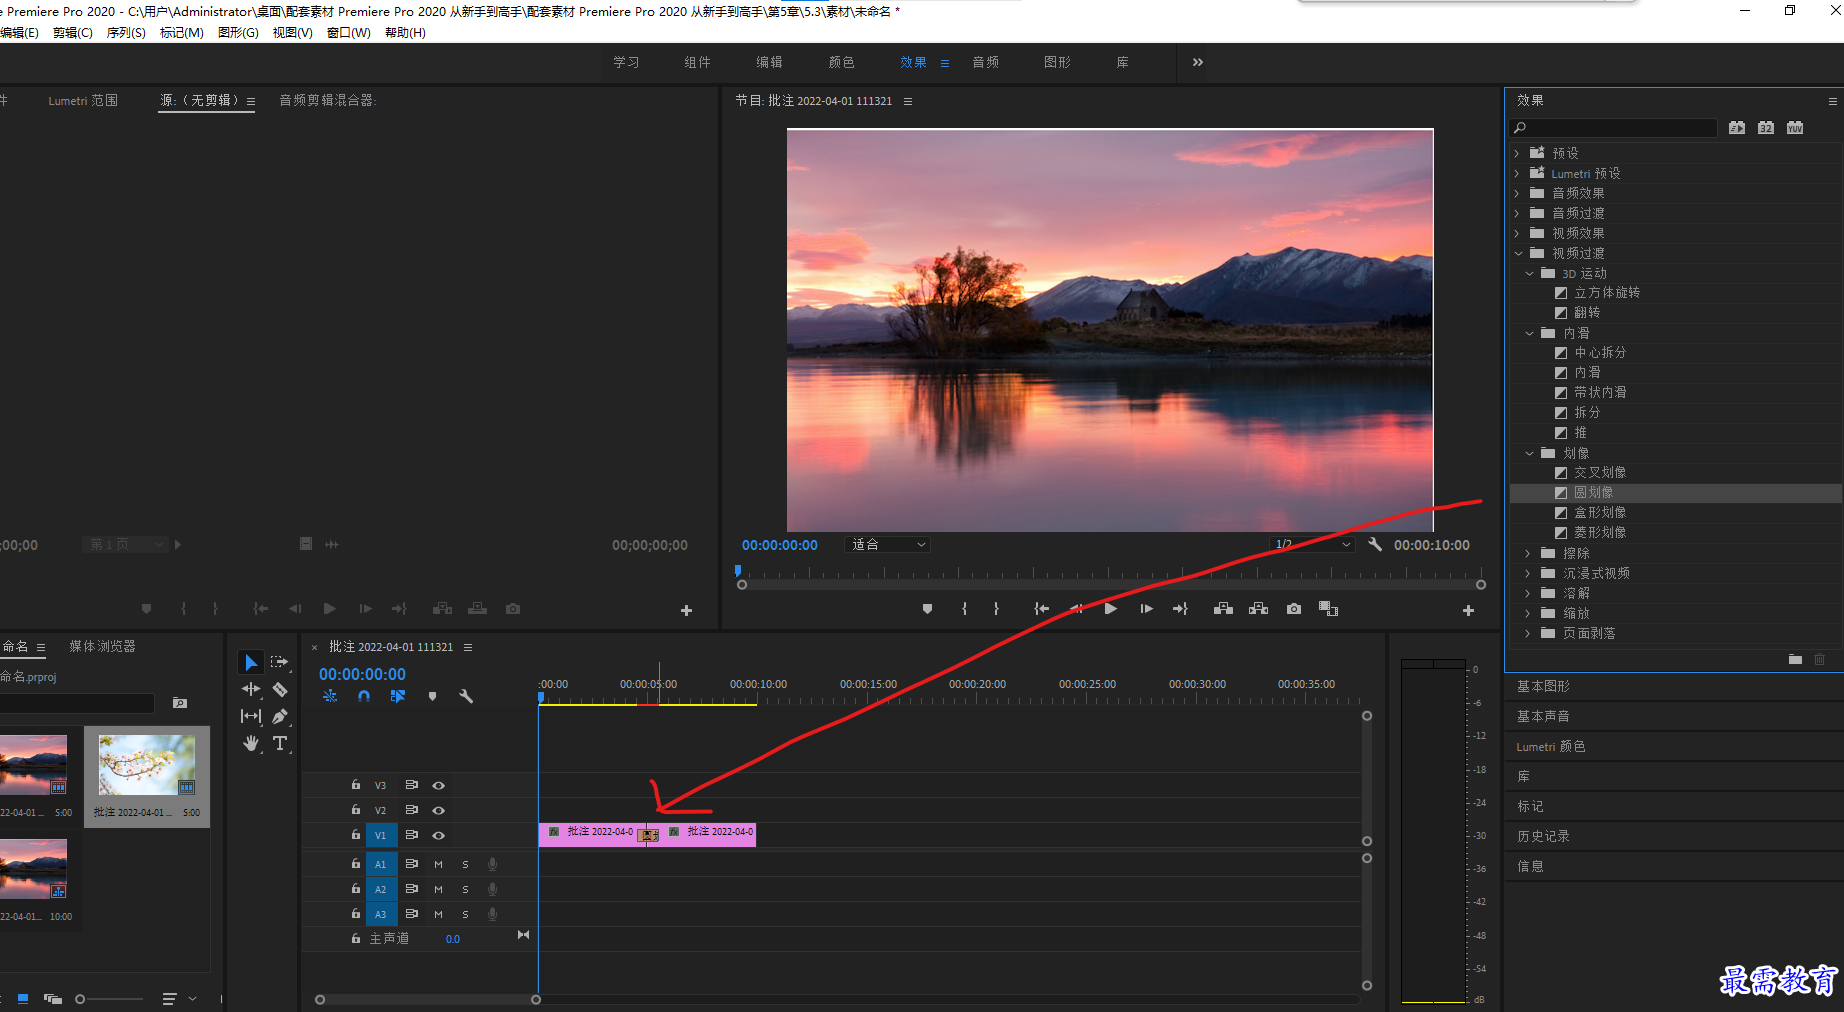This screenshot has height=1012, width=1844.
Task: Open the 基本声音 panel
Action: click(1543, 716)
